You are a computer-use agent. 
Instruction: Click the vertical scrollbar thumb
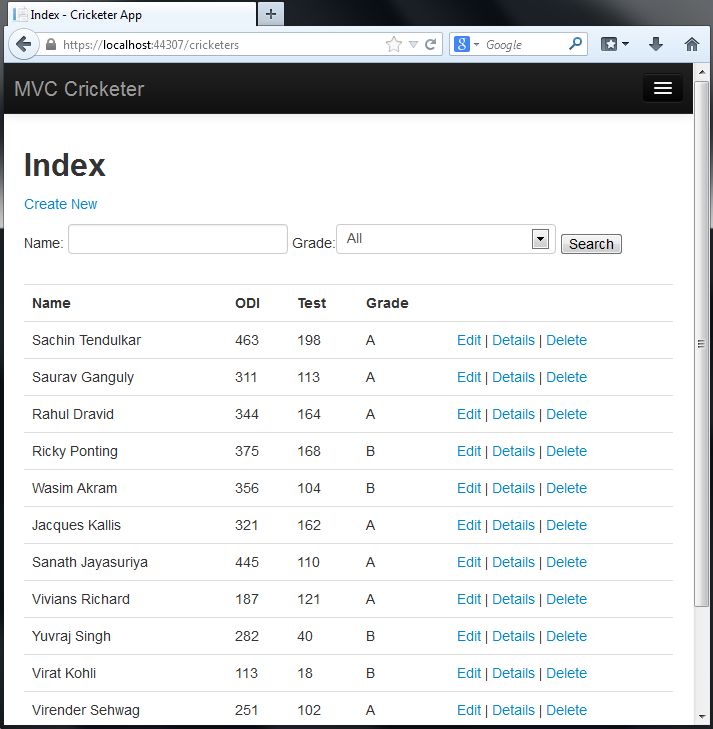pos(701,344)
